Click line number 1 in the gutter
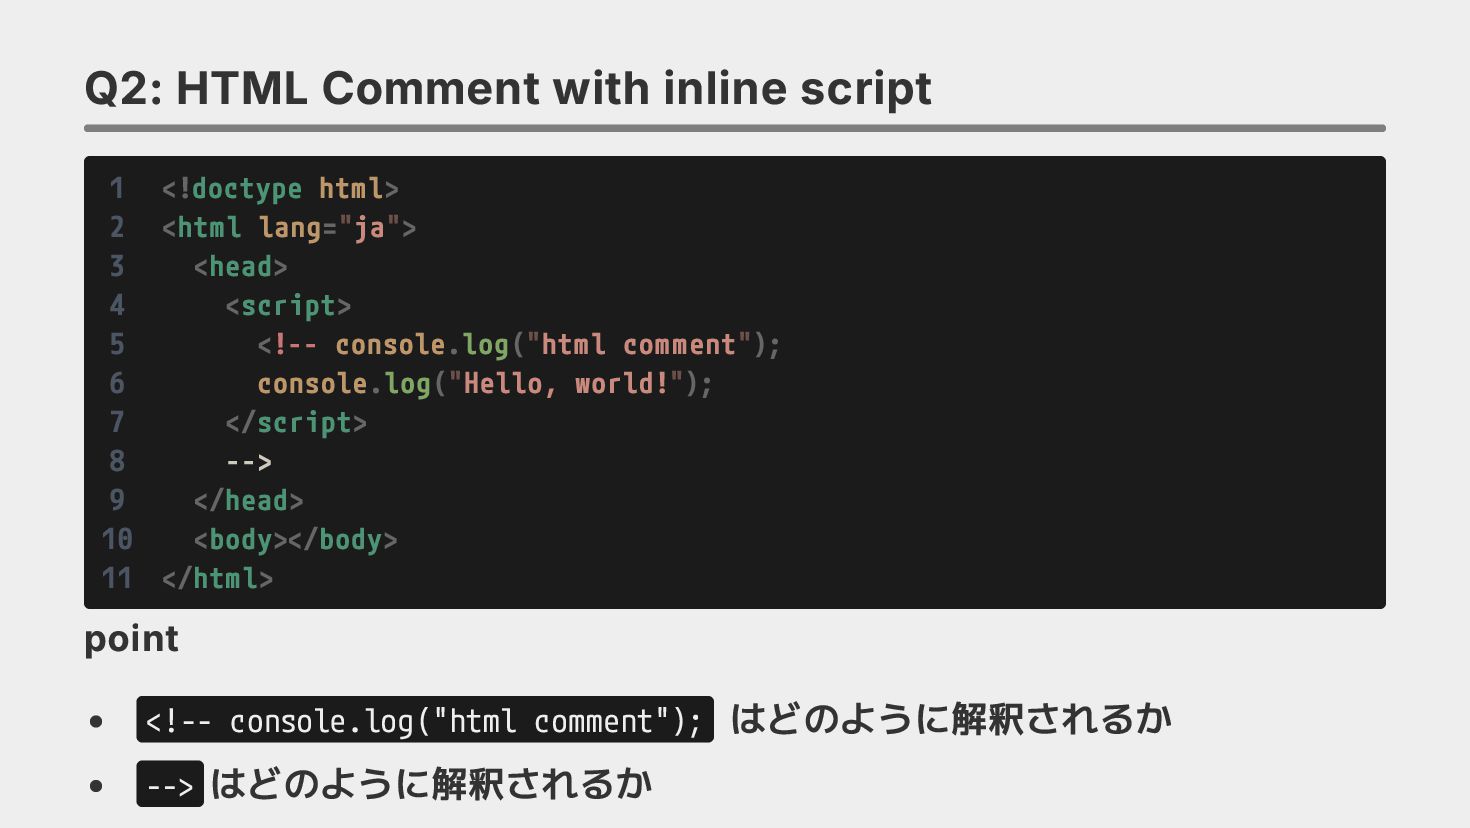Image resolution: width=1470 pixels, height=828 pixels. point(117,189)
